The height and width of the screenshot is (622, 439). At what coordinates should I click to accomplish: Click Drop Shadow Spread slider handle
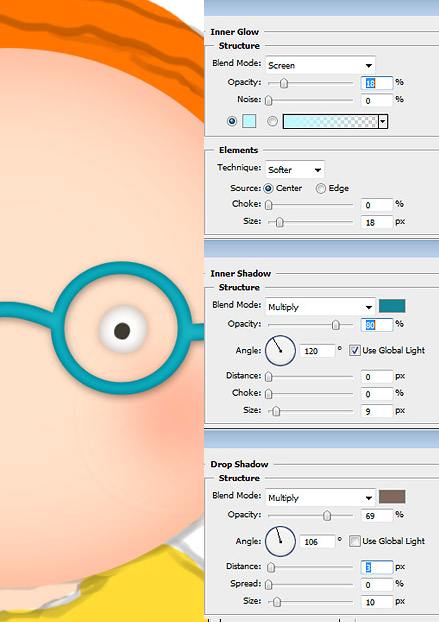pyautogui.click(x=269, y=585)
